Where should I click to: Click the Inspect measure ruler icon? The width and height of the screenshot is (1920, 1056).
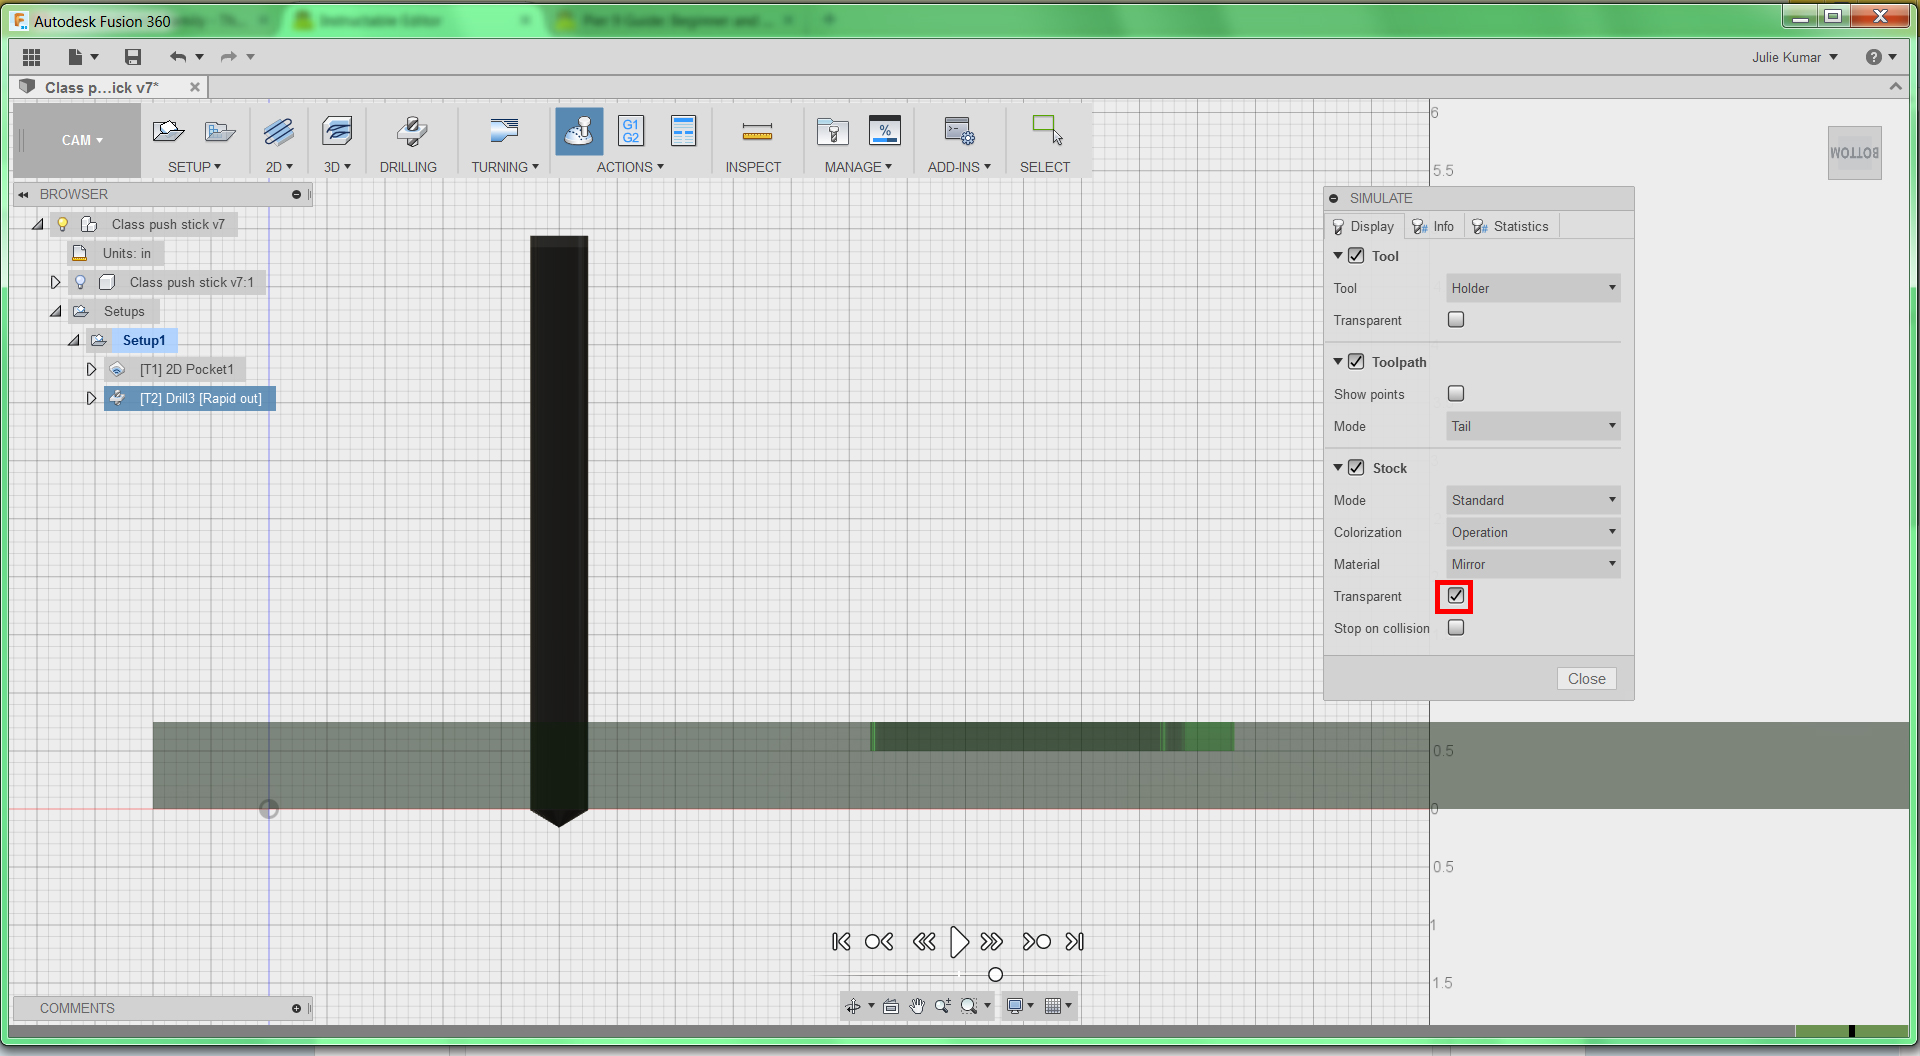click(x=757, y=131)
